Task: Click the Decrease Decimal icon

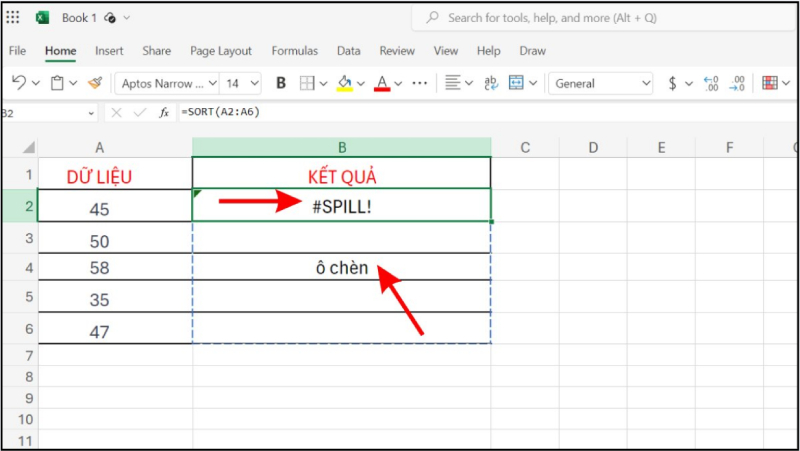Action: (737, 83)
